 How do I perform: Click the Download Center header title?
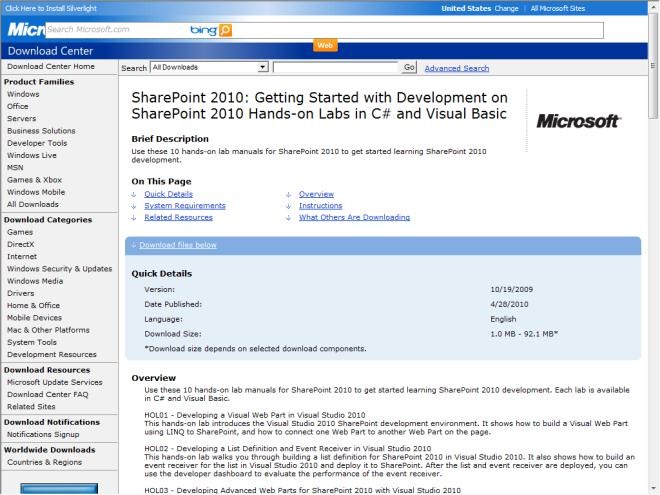point(51,51)
